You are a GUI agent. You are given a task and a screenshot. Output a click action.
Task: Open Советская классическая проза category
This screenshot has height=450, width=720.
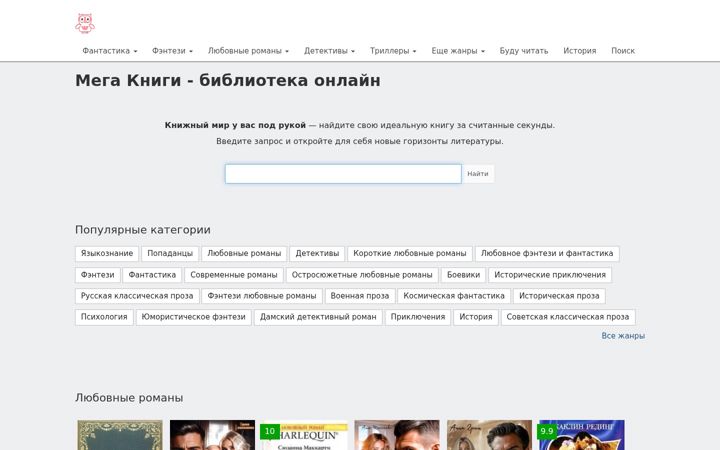(568, 317)
